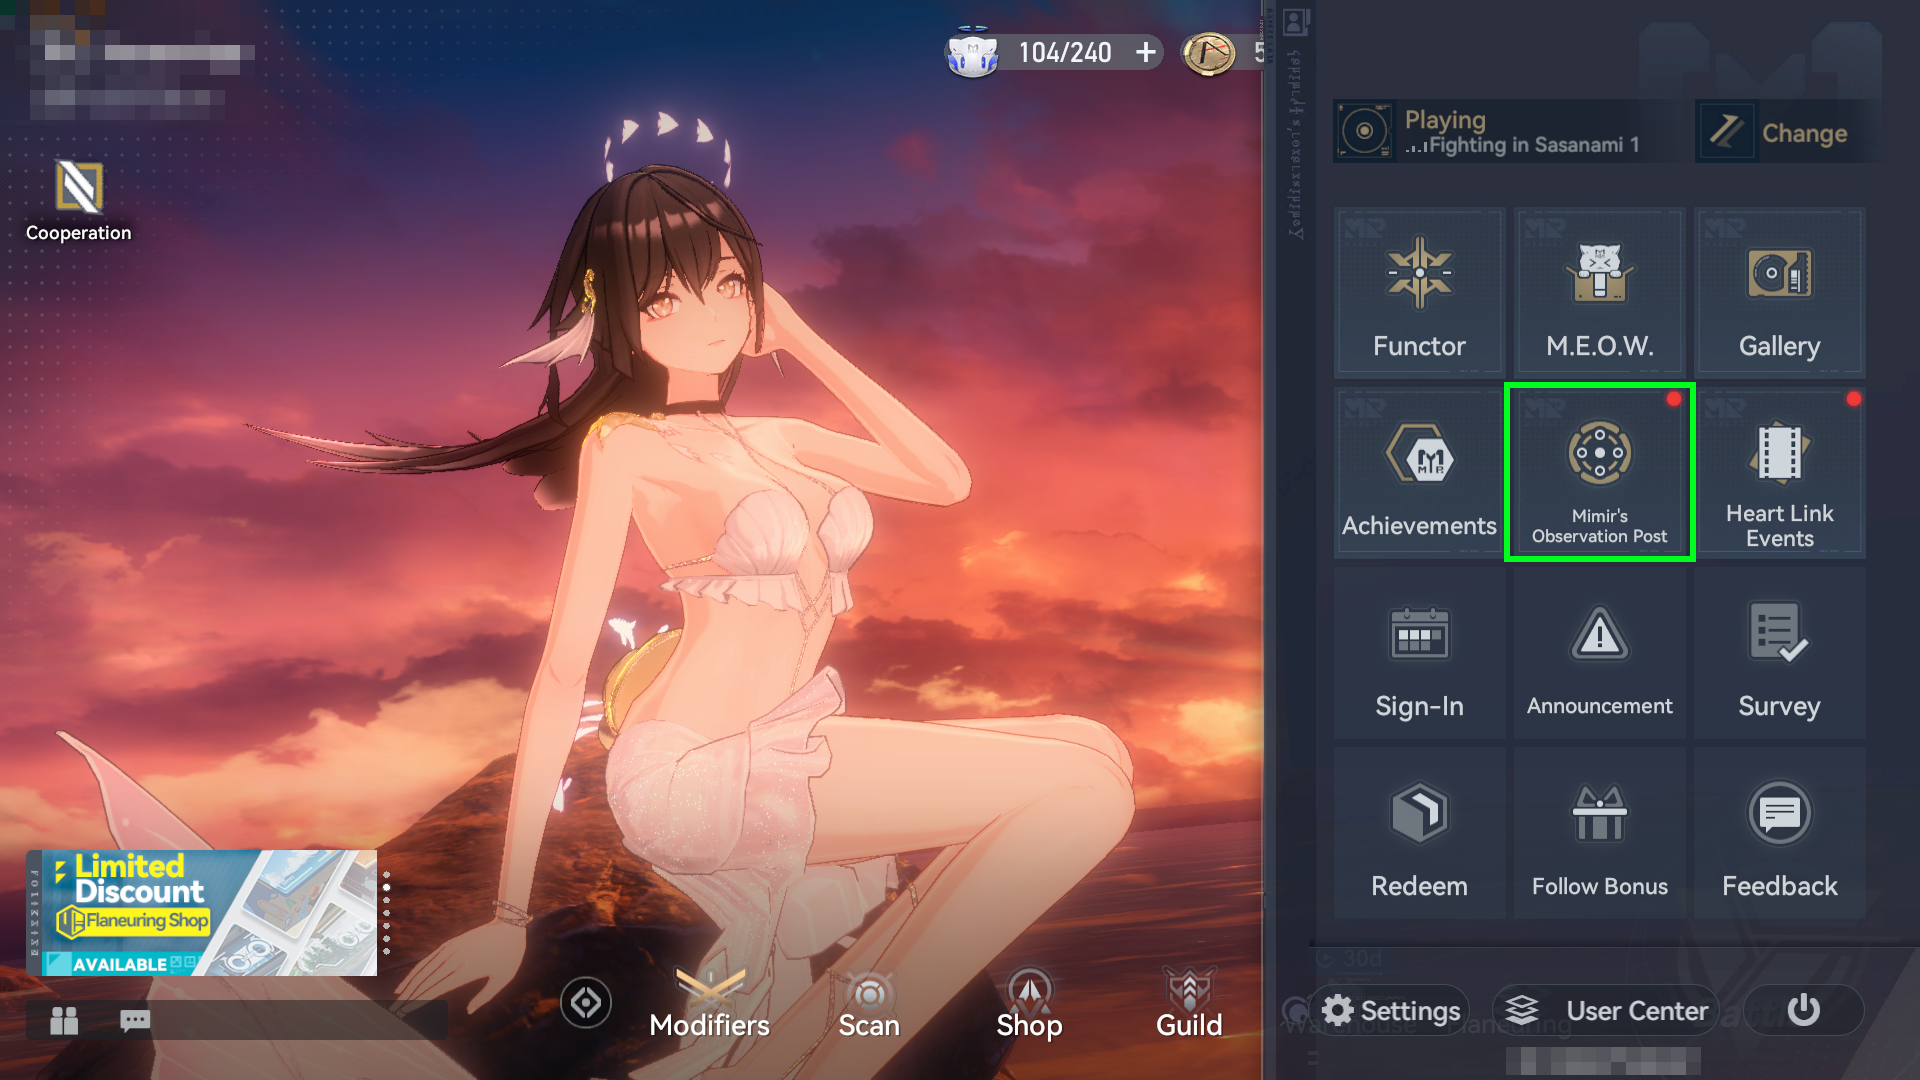Open Settings with gear icon
Viewport: 1920px width, 1080px height.
[x=1391, y=1011]
